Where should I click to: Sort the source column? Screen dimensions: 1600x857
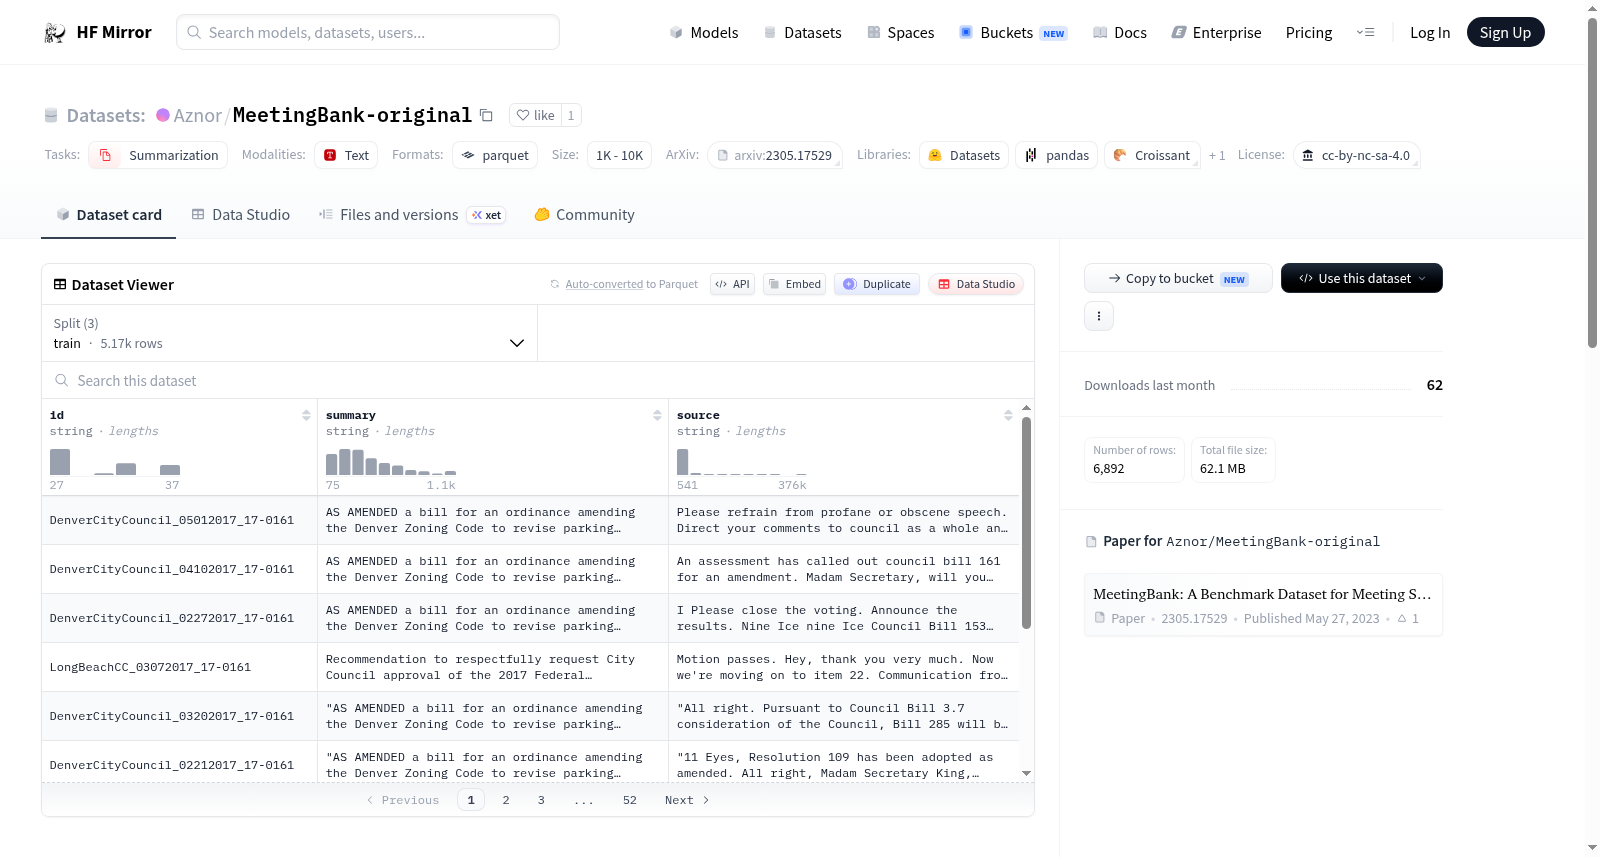[1008, 415]
